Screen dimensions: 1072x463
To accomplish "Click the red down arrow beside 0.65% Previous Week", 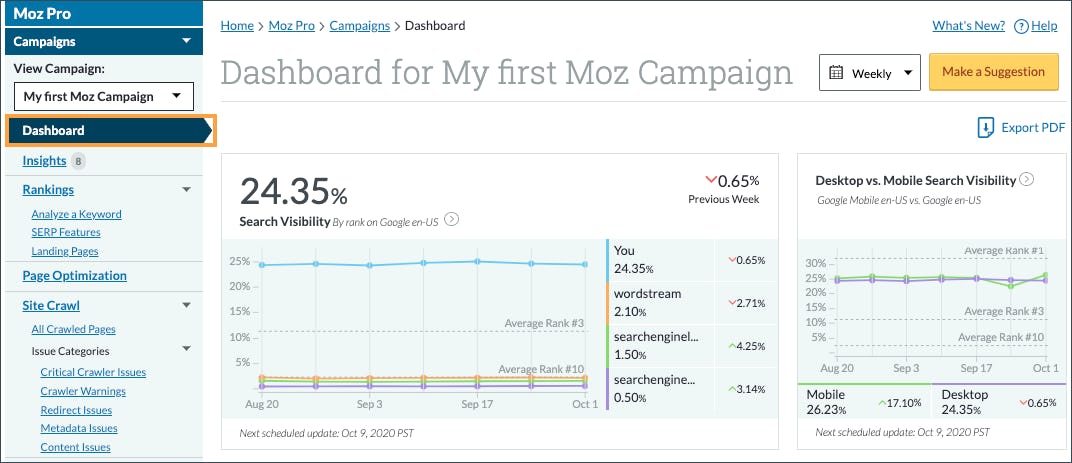I will pyautogui.click(x=711, y=180).
